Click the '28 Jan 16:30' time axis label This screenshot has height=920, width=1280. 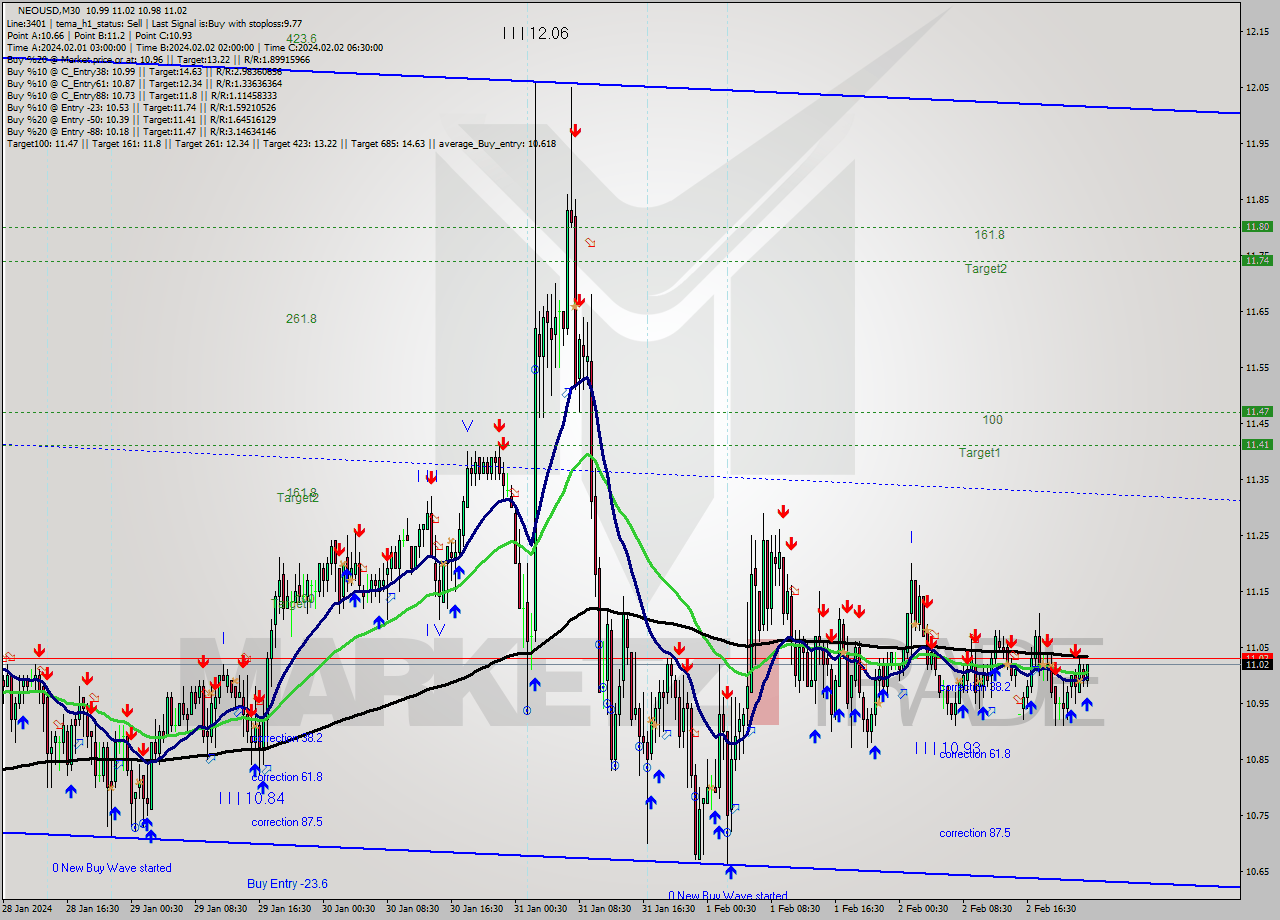[91, 909]
